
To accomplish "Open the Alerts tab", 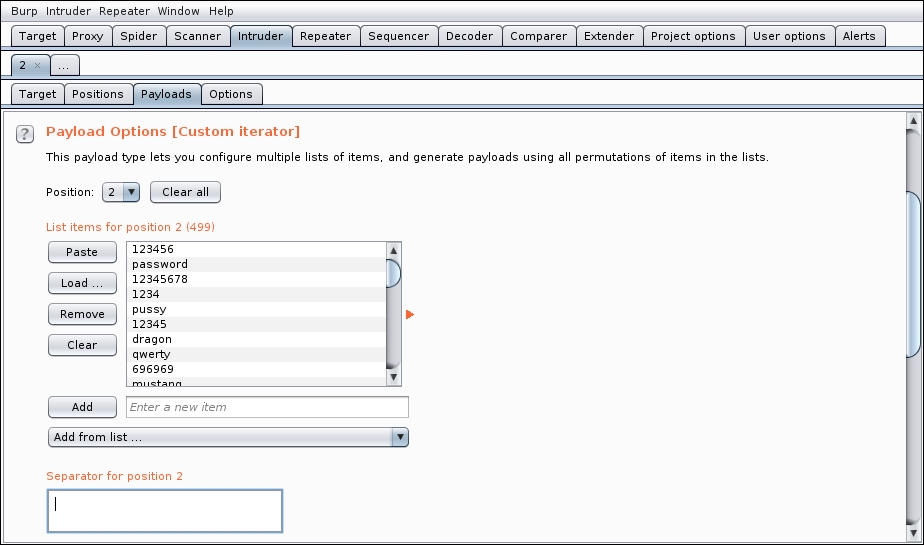I will pyautogui.click(x=859, y=36).
